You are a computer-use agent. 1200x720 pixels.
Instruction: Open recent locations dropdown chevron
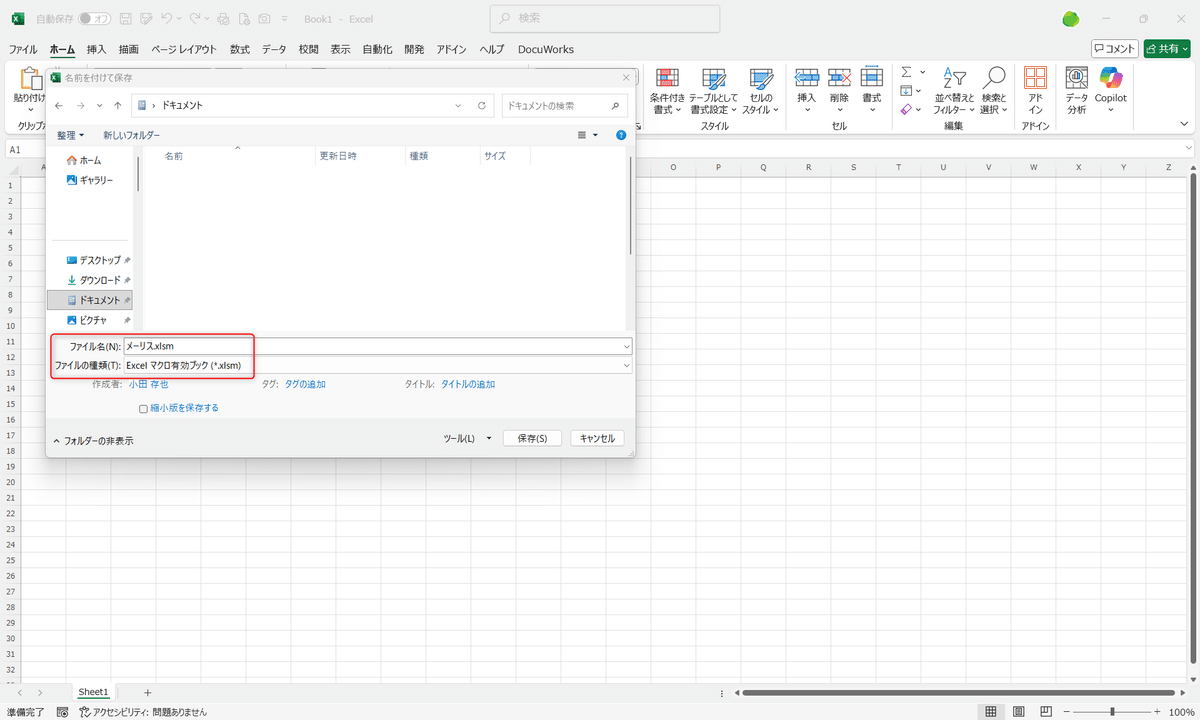coord(99,105)
